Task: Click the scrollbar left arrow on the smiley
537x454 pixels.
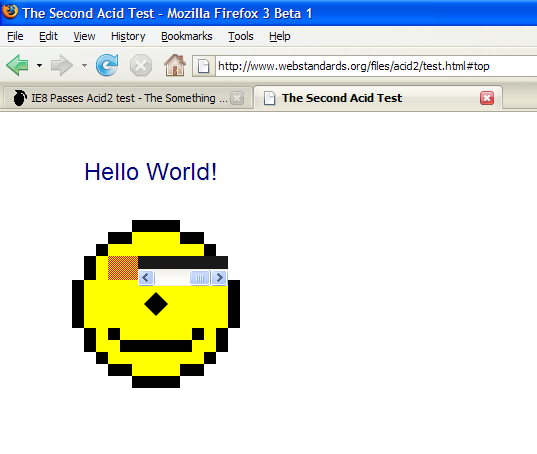Action: (x=146, y=277)
